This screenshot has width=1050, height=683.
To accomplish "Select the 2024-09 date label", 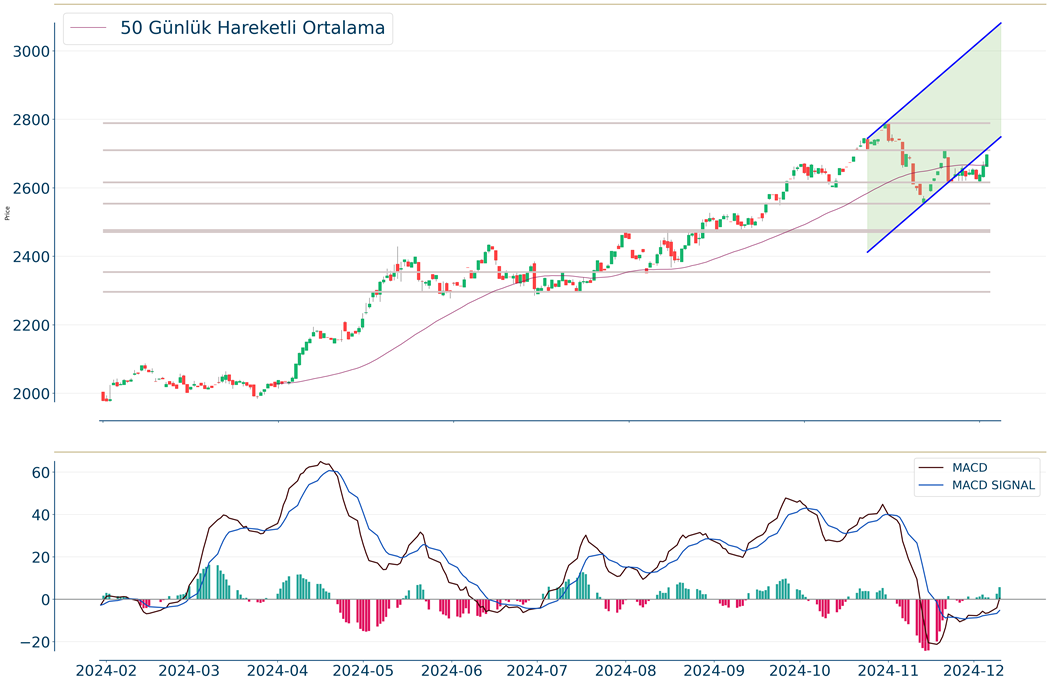I will (715, 671).
